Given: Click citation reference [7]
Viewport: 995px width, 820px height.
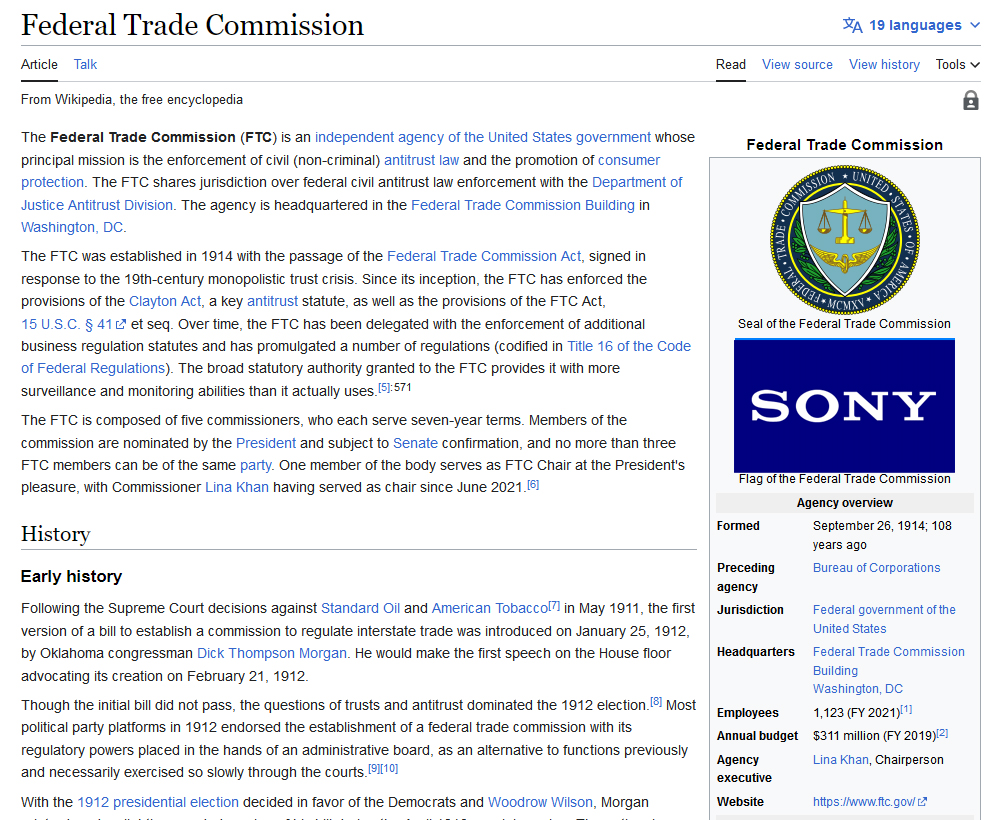Looking at the screenshot, I should coord(554,605).
